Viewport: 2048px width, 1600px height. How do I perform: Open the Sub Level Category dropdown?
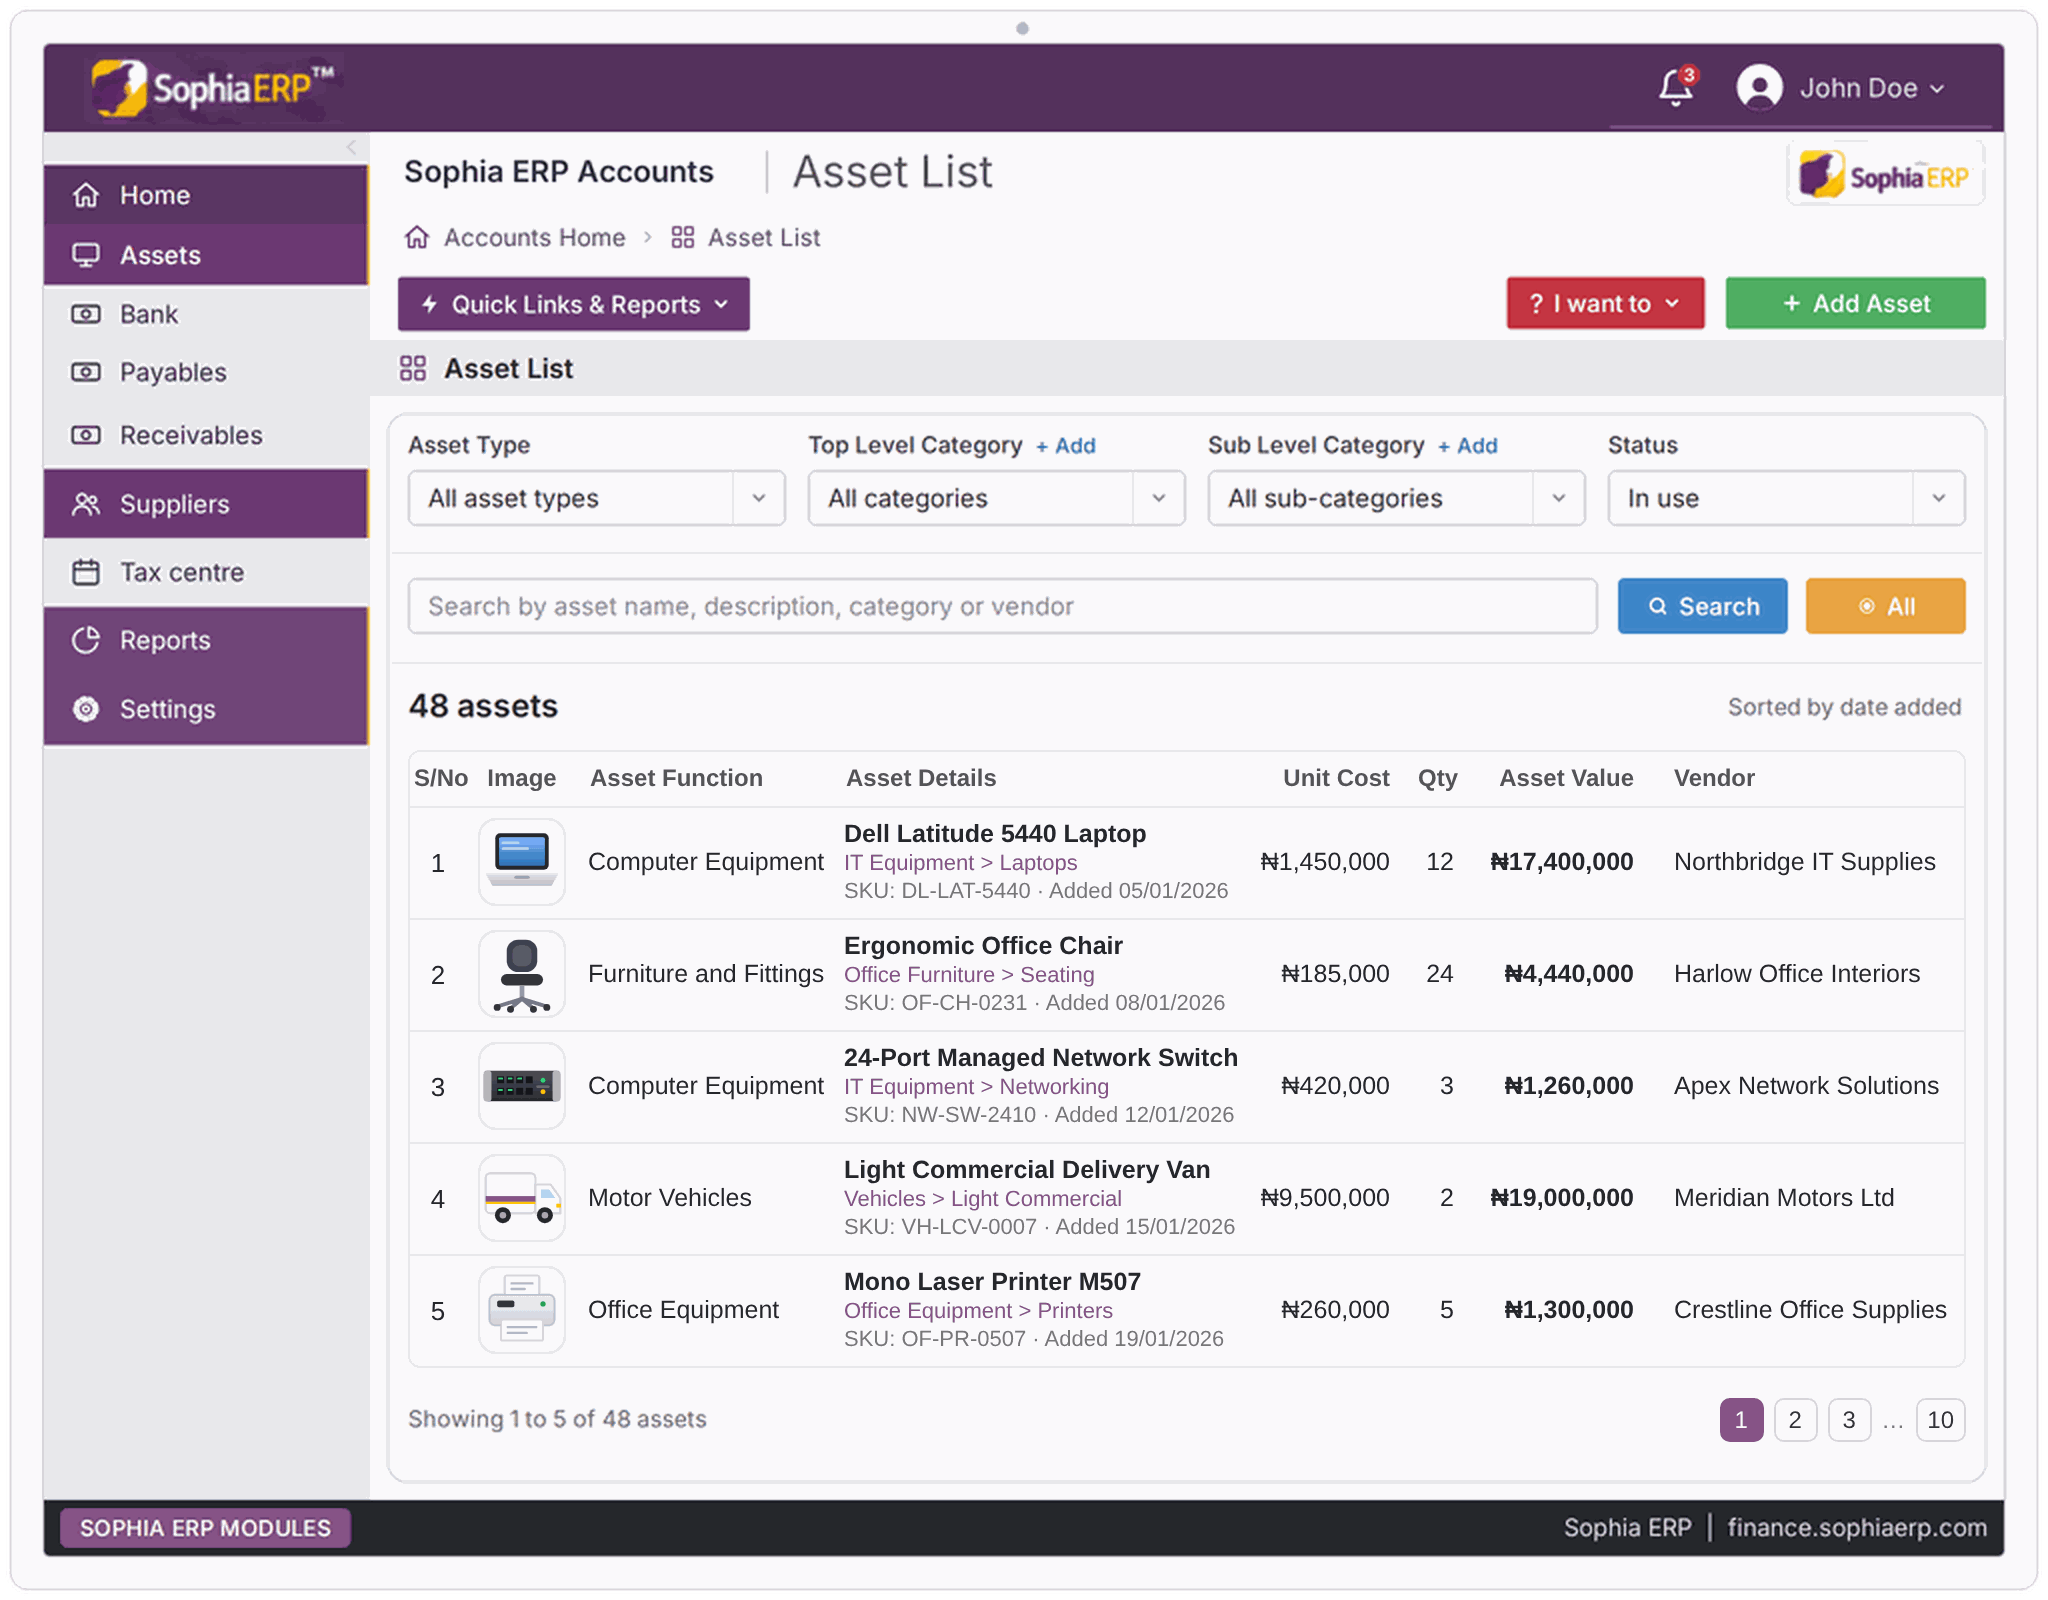click(x=1396, y=498)
